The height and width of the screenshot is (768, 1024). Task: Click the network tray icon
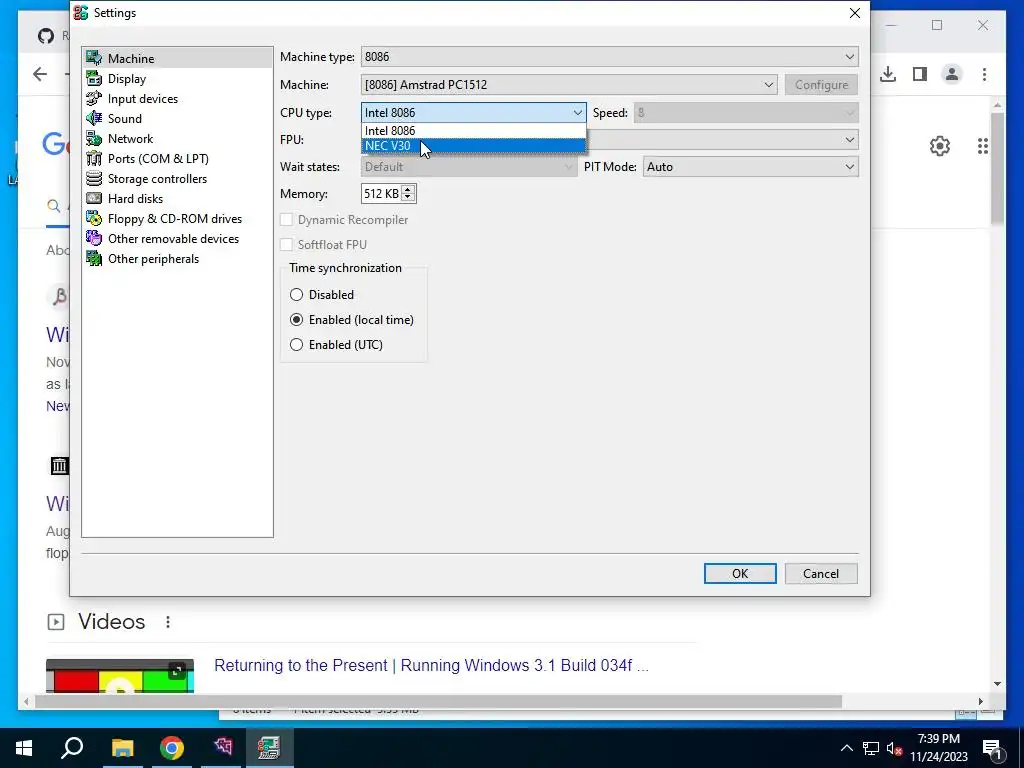tap(871, 748)
